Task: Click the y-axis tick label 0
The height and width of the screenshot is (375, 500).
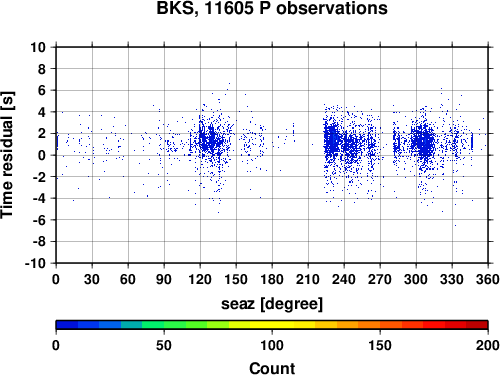Action: click(42, 155)
